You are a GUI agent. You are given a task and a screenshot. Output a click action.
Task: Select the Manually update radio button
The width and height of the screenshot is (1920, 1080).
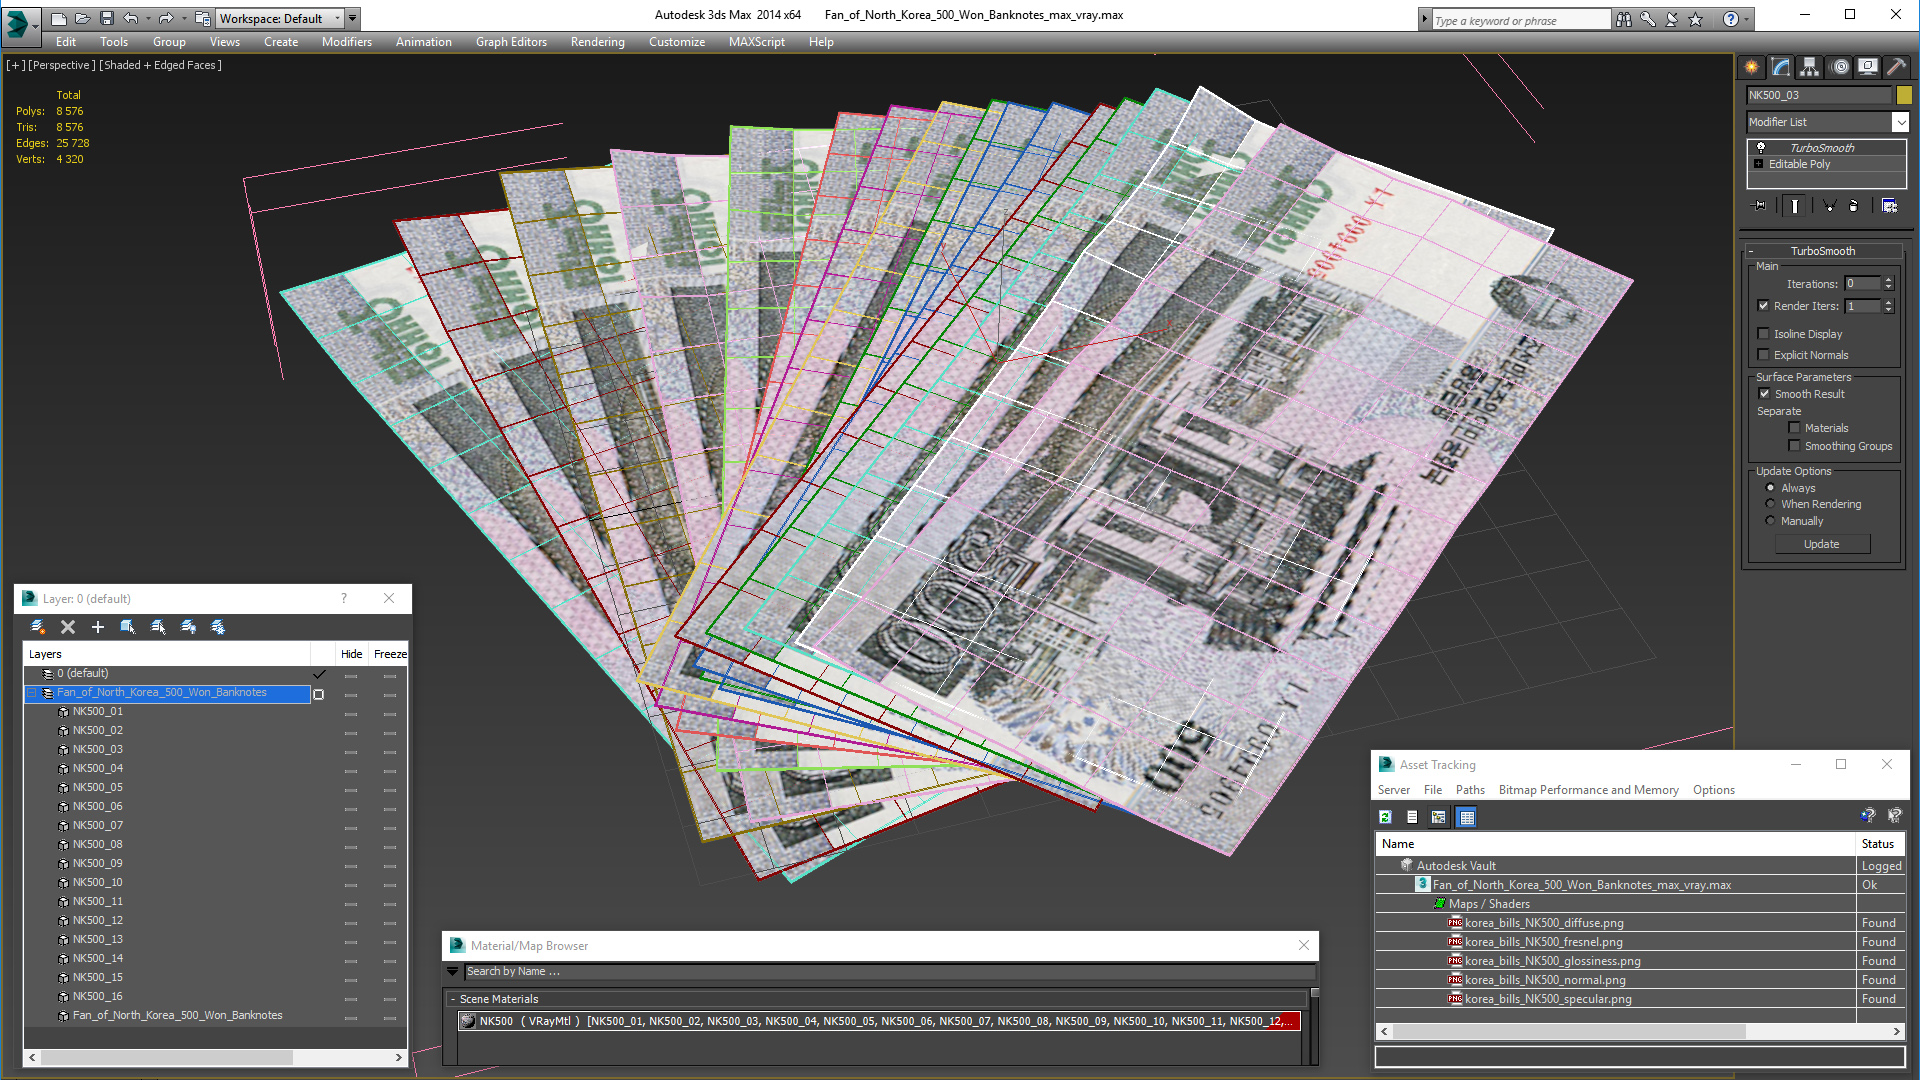[x=1771, y=521]
